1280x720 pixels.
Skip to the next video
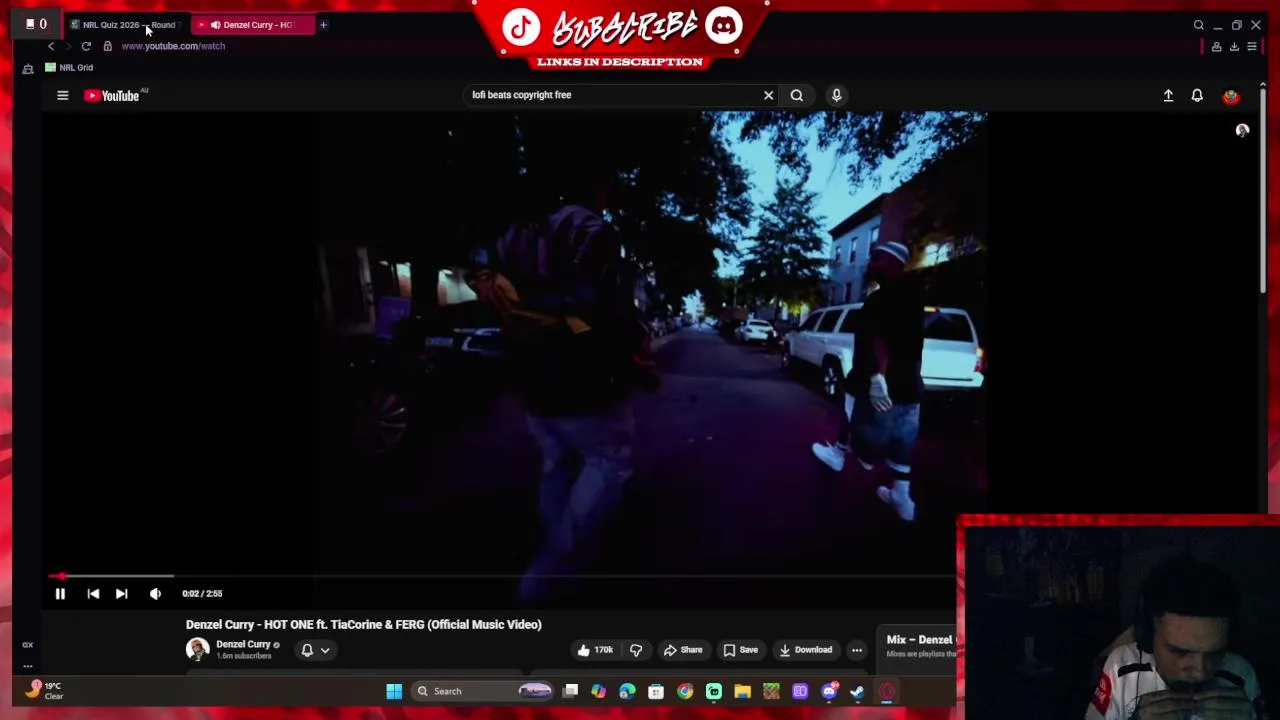121,594
